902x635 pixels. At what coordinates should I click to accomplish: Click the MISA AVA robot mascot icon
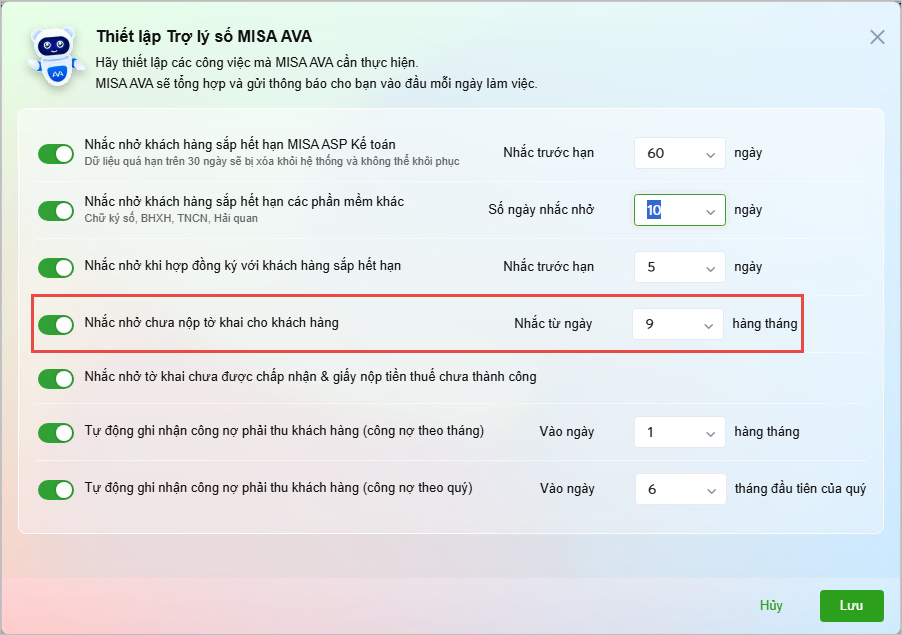tap(56, 58)
